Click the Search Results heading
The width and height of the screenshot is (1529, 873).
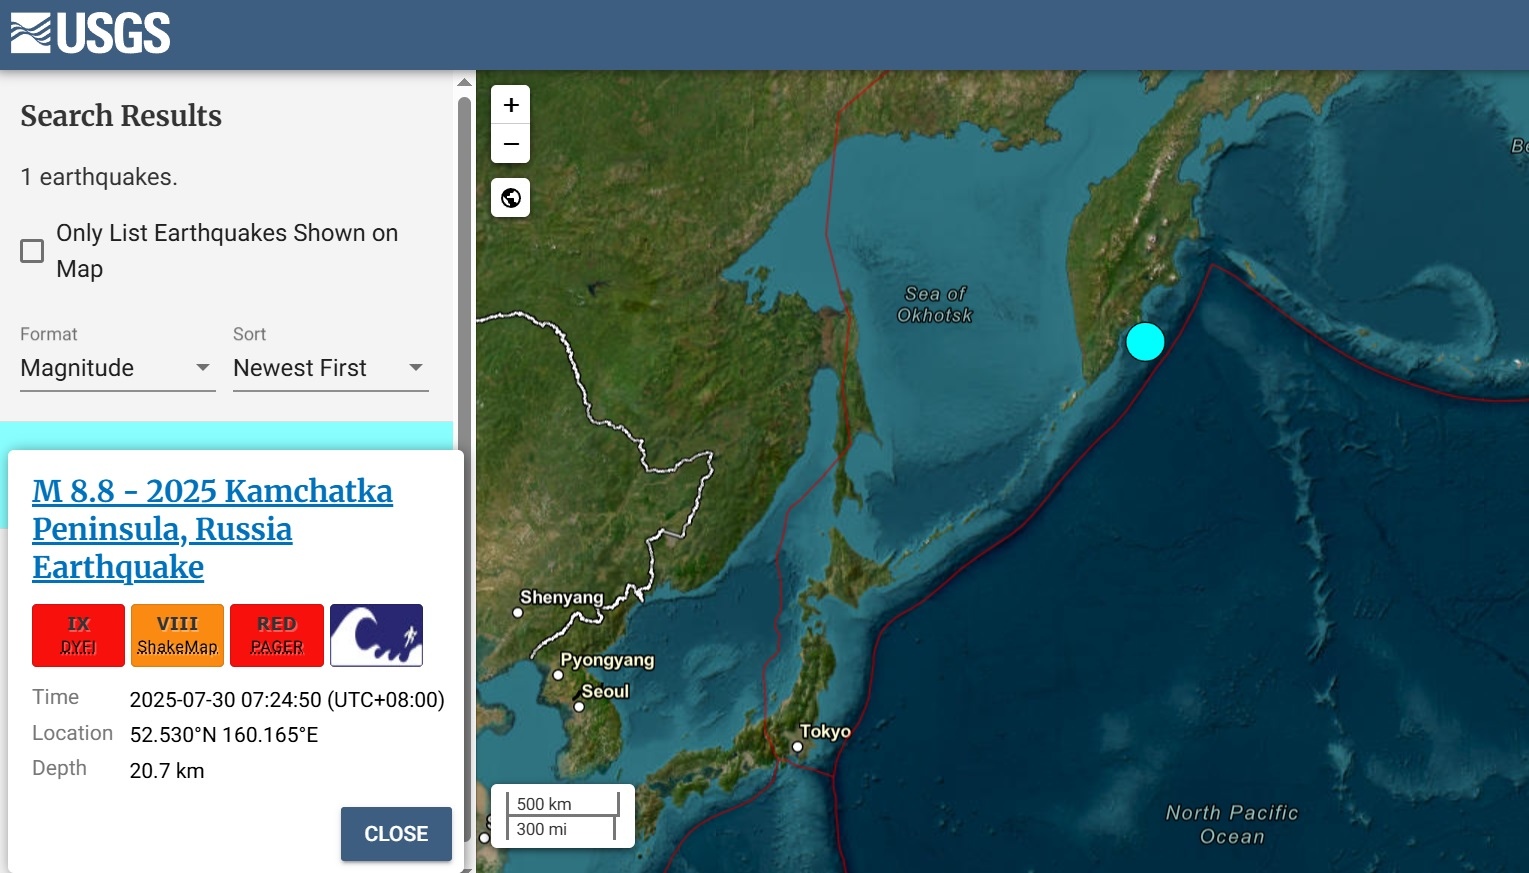click(x=121, y=116)
